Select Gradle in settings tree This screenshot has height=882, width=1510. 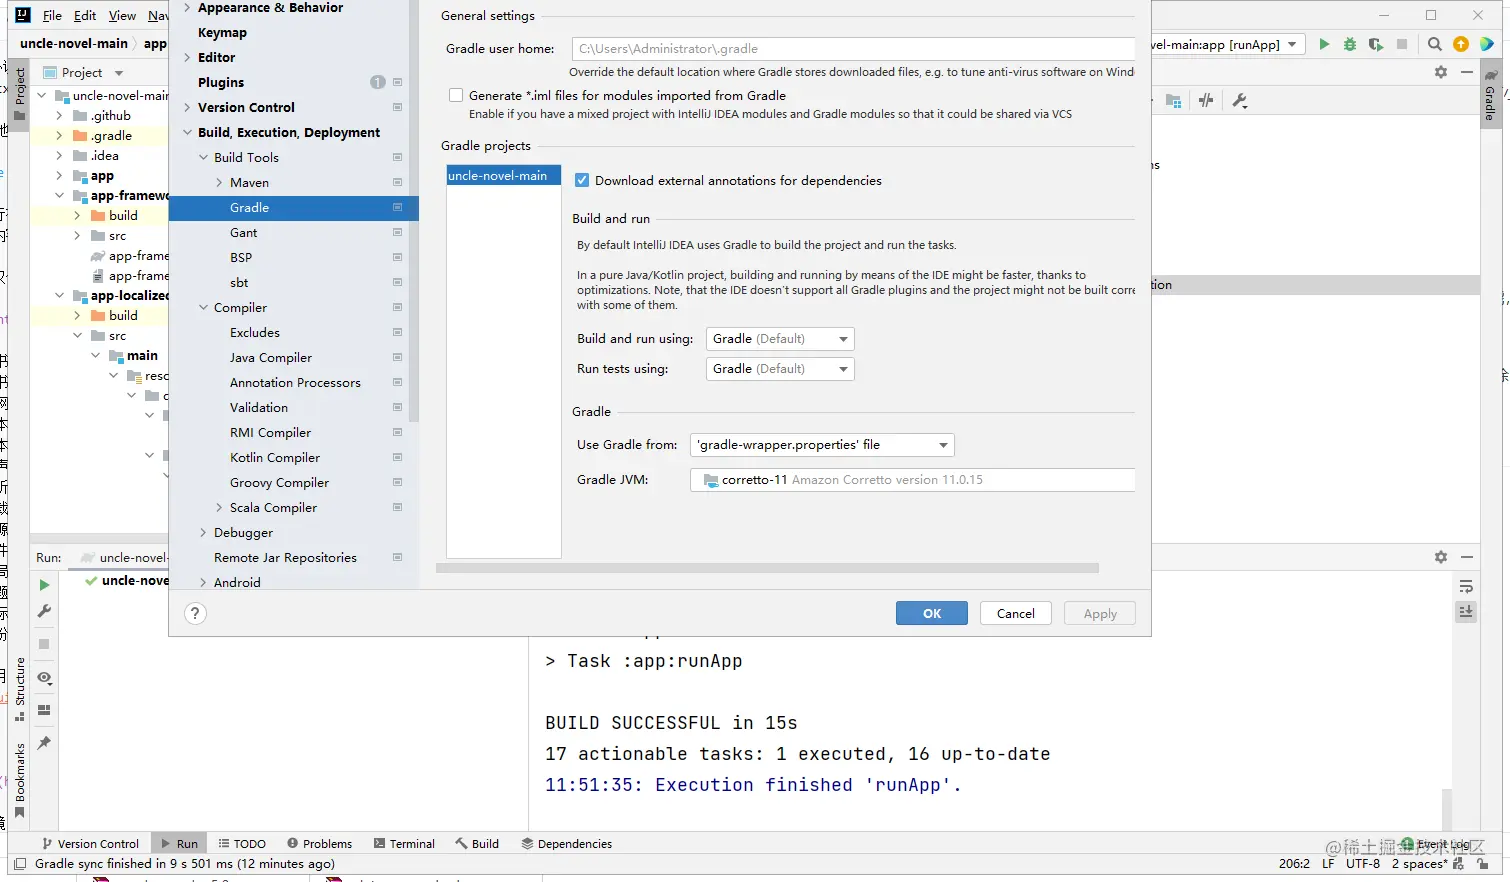tap(294, 208)
